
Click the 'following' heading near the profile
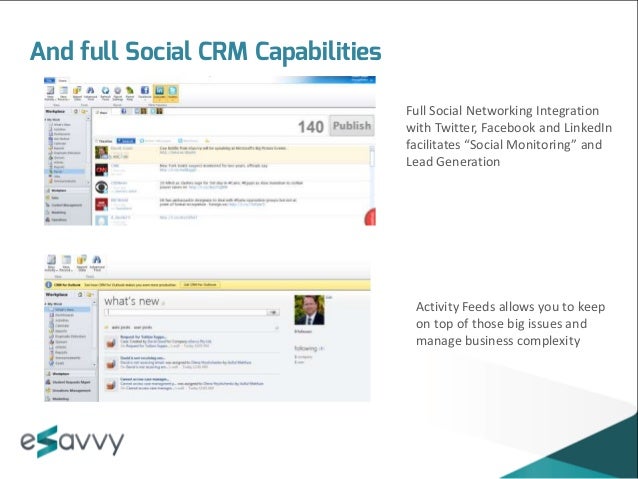tap(306, 348)
